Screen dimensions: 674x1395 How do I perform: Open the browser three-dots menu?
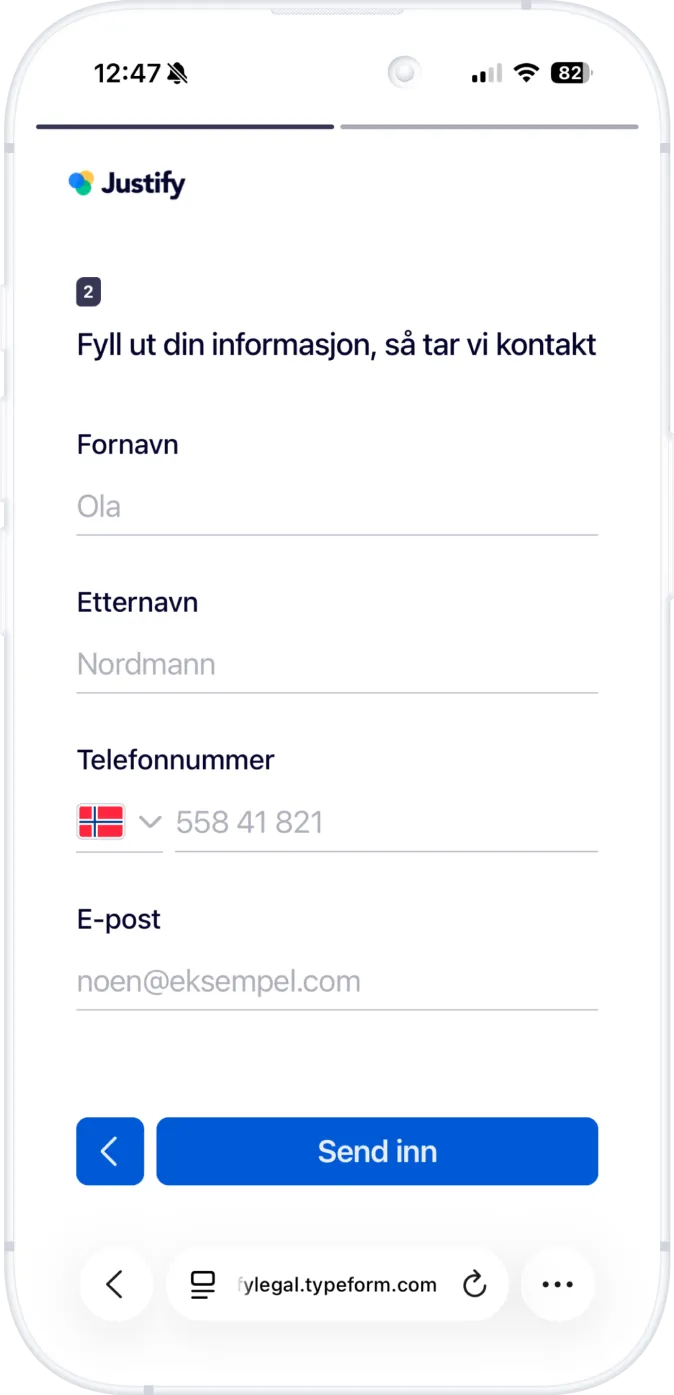[557, 1285]
